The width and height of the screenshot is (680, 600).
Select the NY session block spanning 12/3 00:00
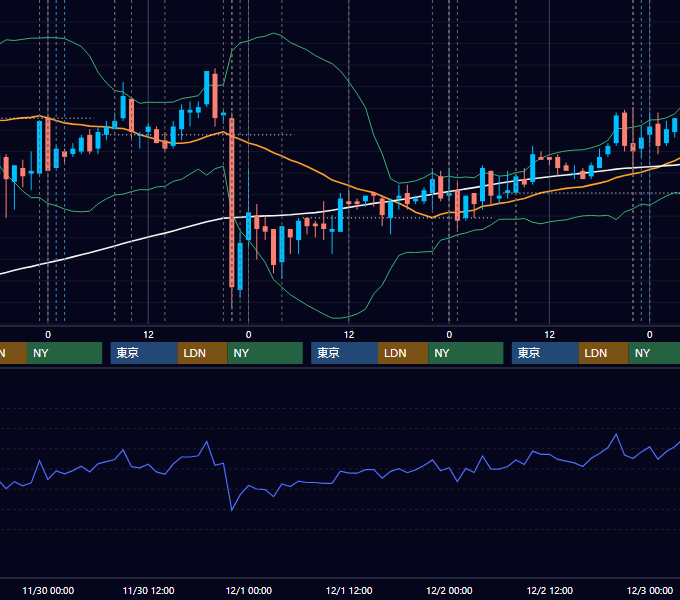[654, 353]
